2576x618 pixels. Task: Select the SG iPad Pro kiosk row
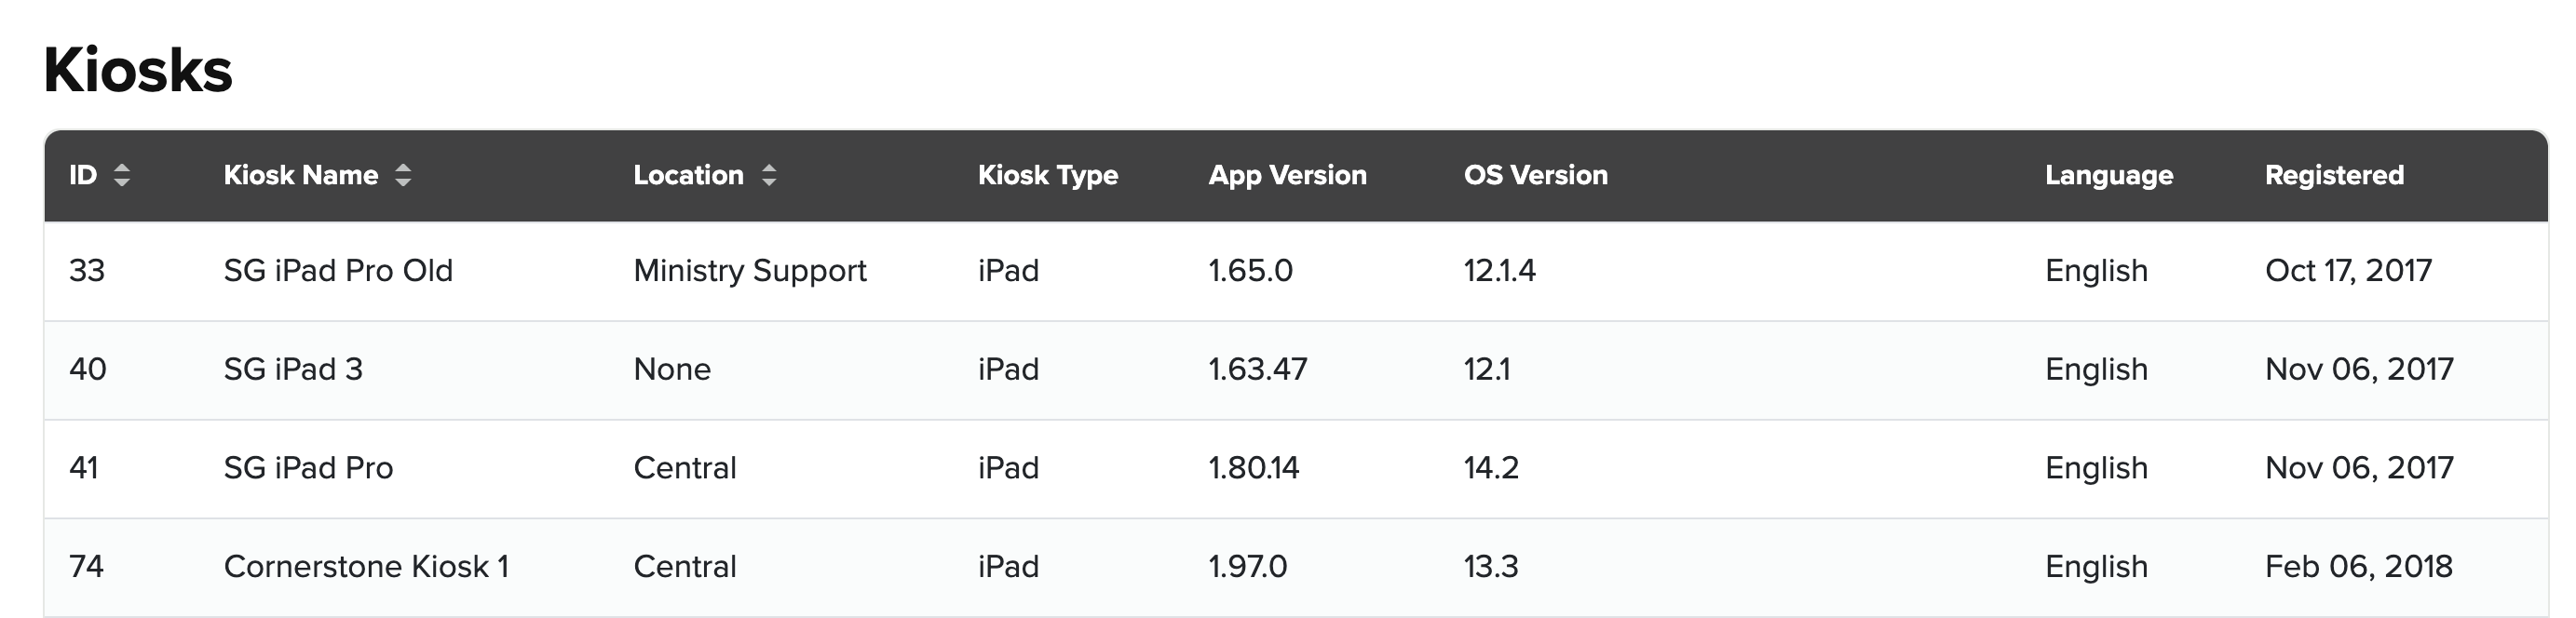(308, 468)
